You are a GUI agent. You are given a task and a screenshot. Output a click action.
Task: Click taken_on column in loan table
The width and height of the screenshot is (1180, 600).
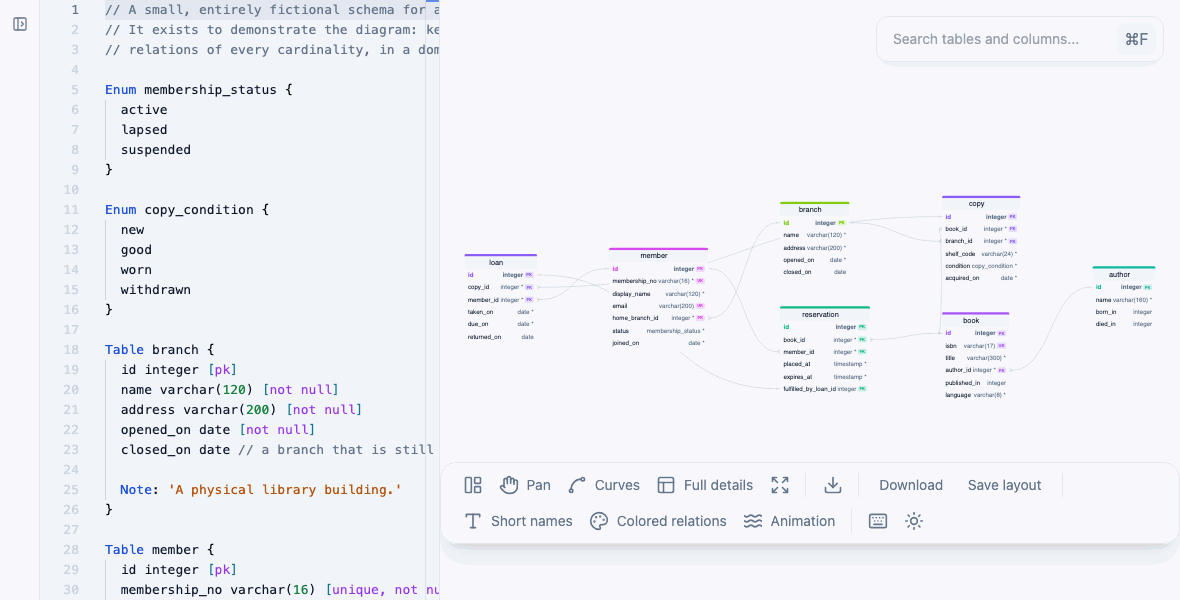[x=500, y=312]
